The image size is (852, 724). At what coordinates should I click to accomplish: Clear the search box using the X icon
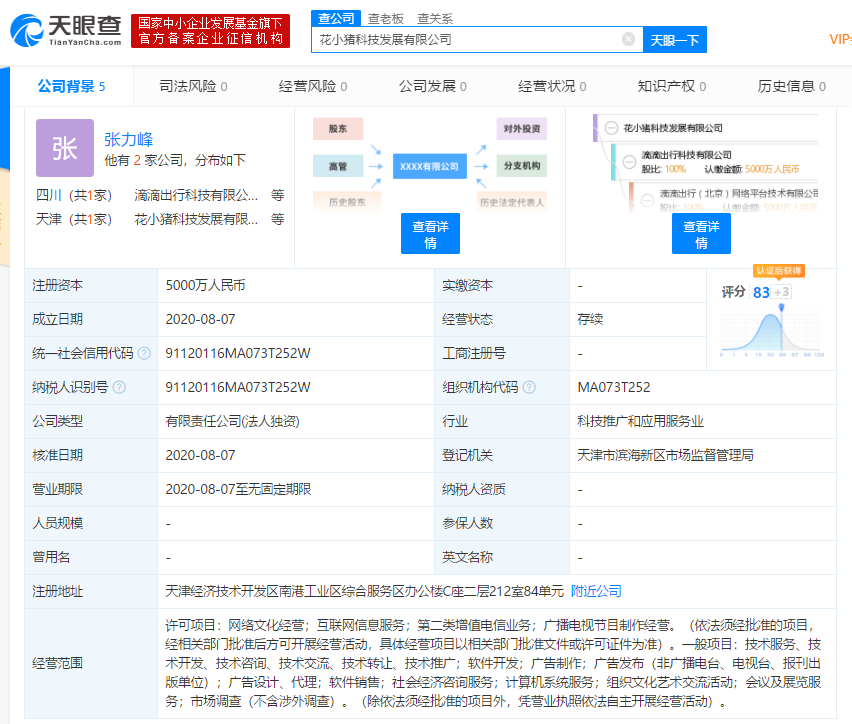pos(629,39)
